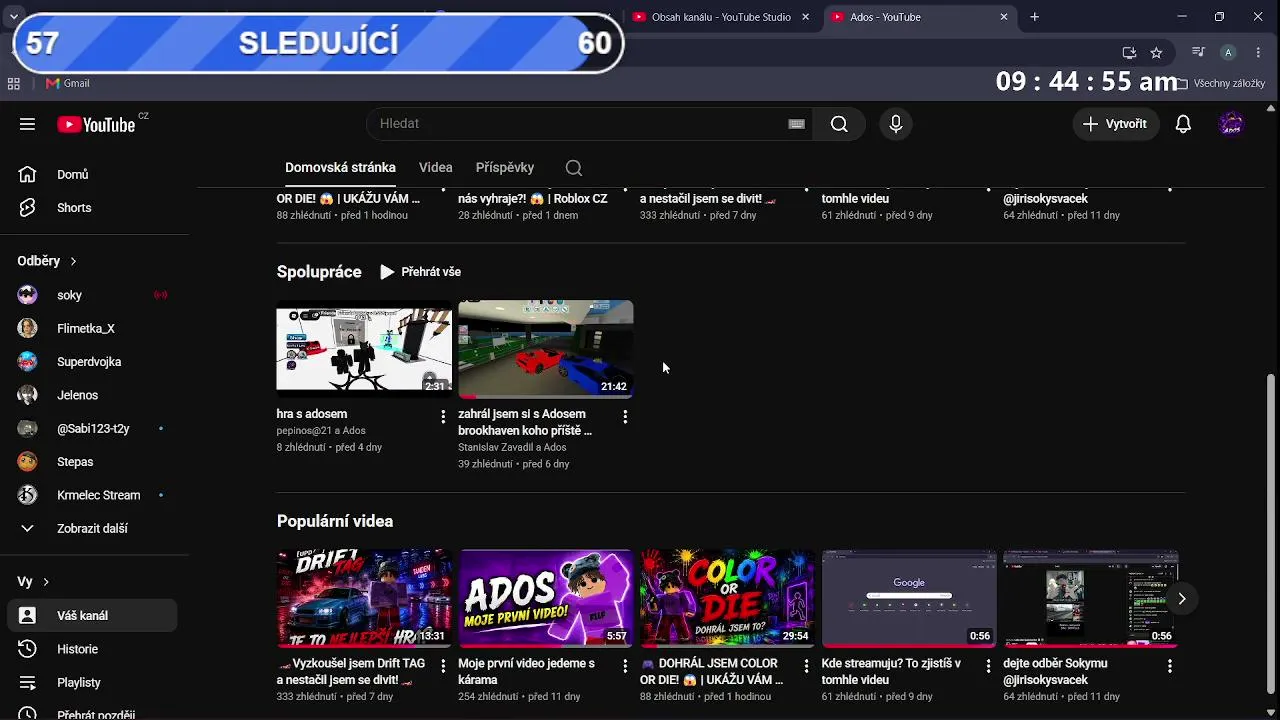Open the Gmail bookmark
The image size is (1280, 720).
pyautogui.click(x=68, y=84)
